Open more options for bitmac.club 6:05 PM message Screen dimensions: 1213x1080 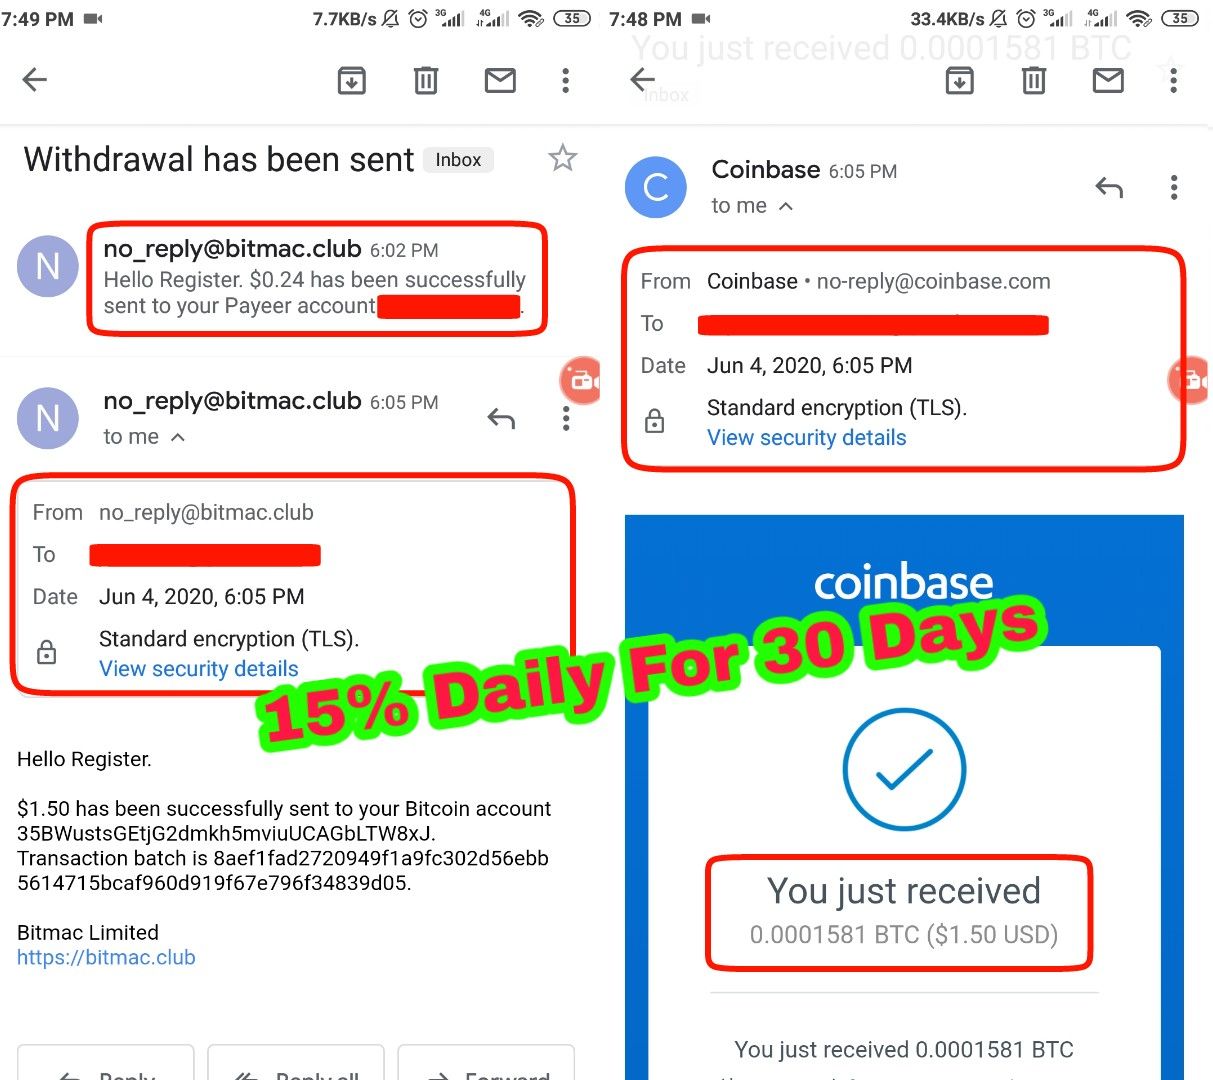click(x=566, y=419)
